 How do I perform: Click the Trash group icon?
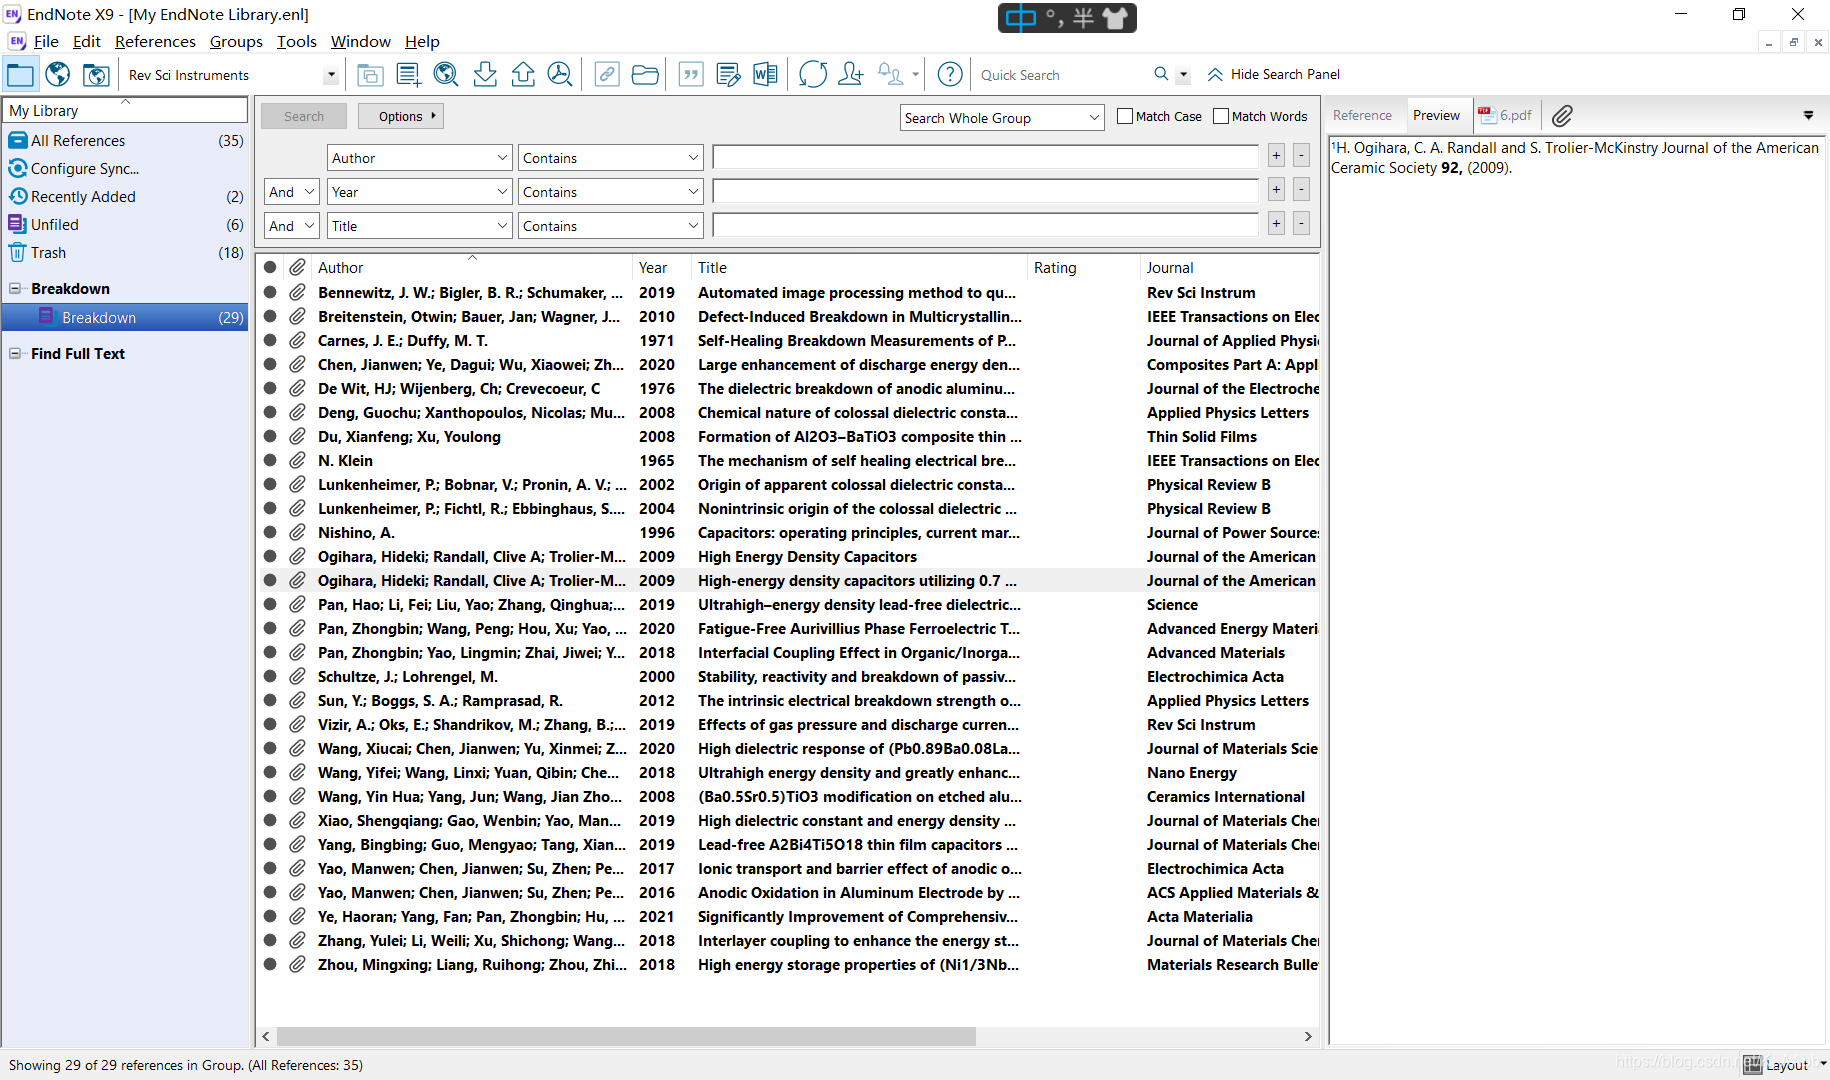coord(17,253)
